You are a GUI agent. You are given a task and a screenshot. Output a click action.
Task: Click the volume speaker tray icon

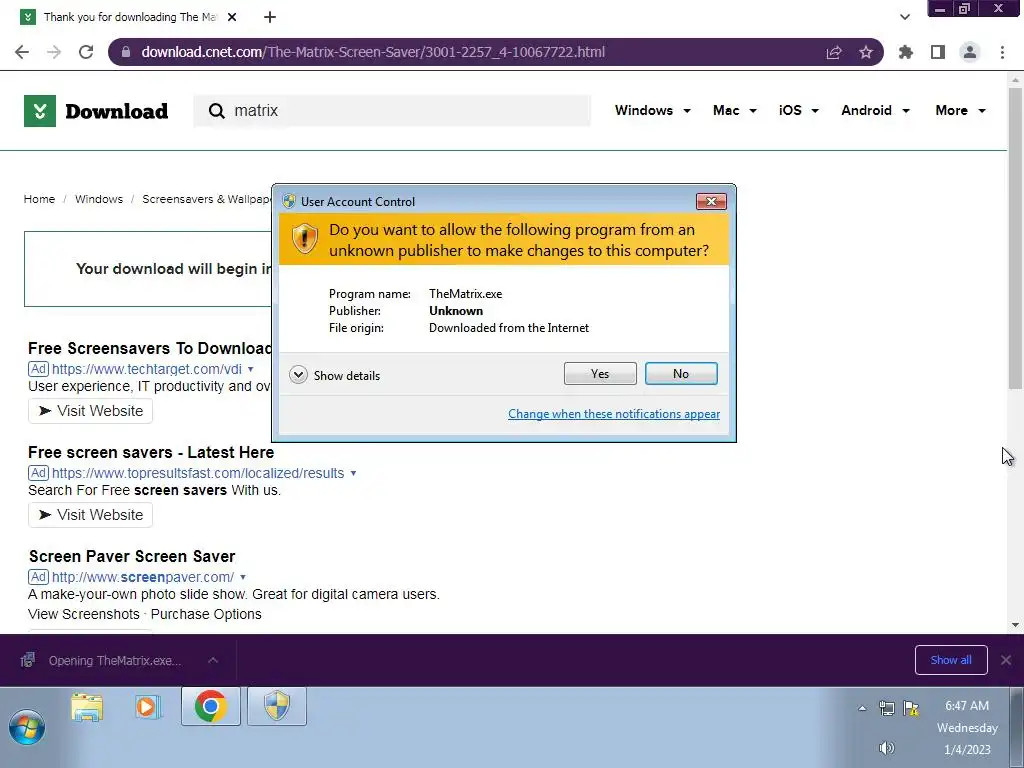tap(886, 748)
